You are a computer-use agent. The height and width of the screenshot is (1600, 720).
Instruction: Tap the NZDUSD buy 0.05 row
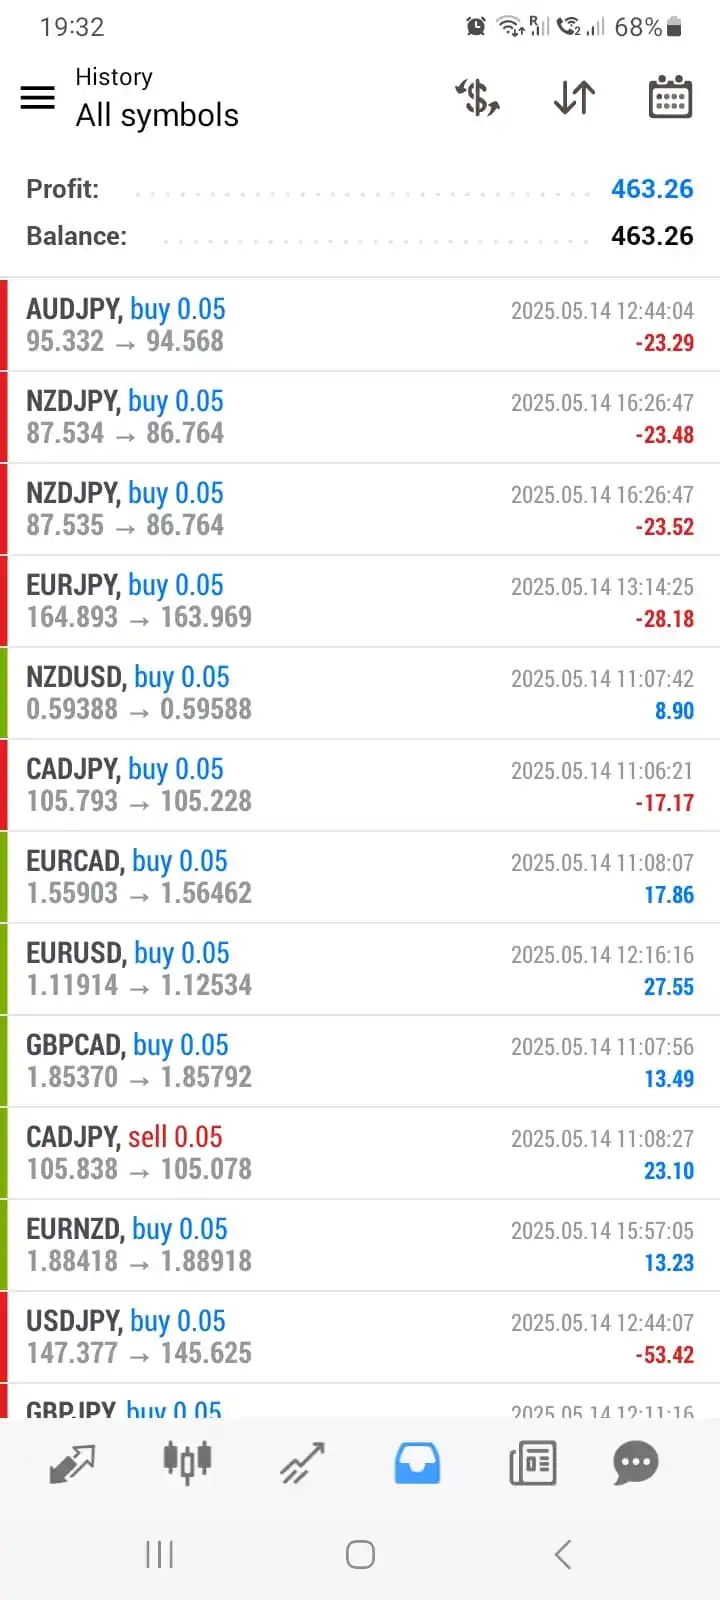click(360, 693)
